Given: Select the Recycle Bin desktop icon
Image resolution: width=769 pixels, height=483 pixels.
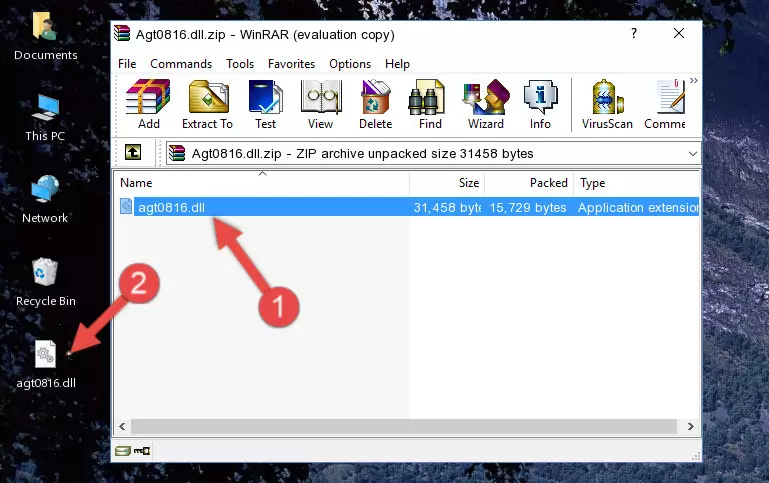Looking at the screenshot, I should tap(46, 283).
